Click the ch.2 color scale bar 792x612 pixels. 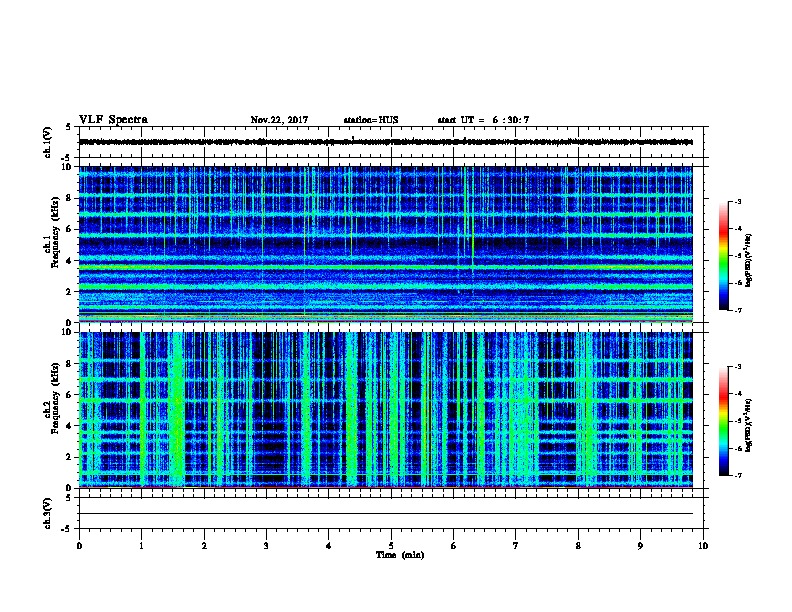[x=723, y=421]
